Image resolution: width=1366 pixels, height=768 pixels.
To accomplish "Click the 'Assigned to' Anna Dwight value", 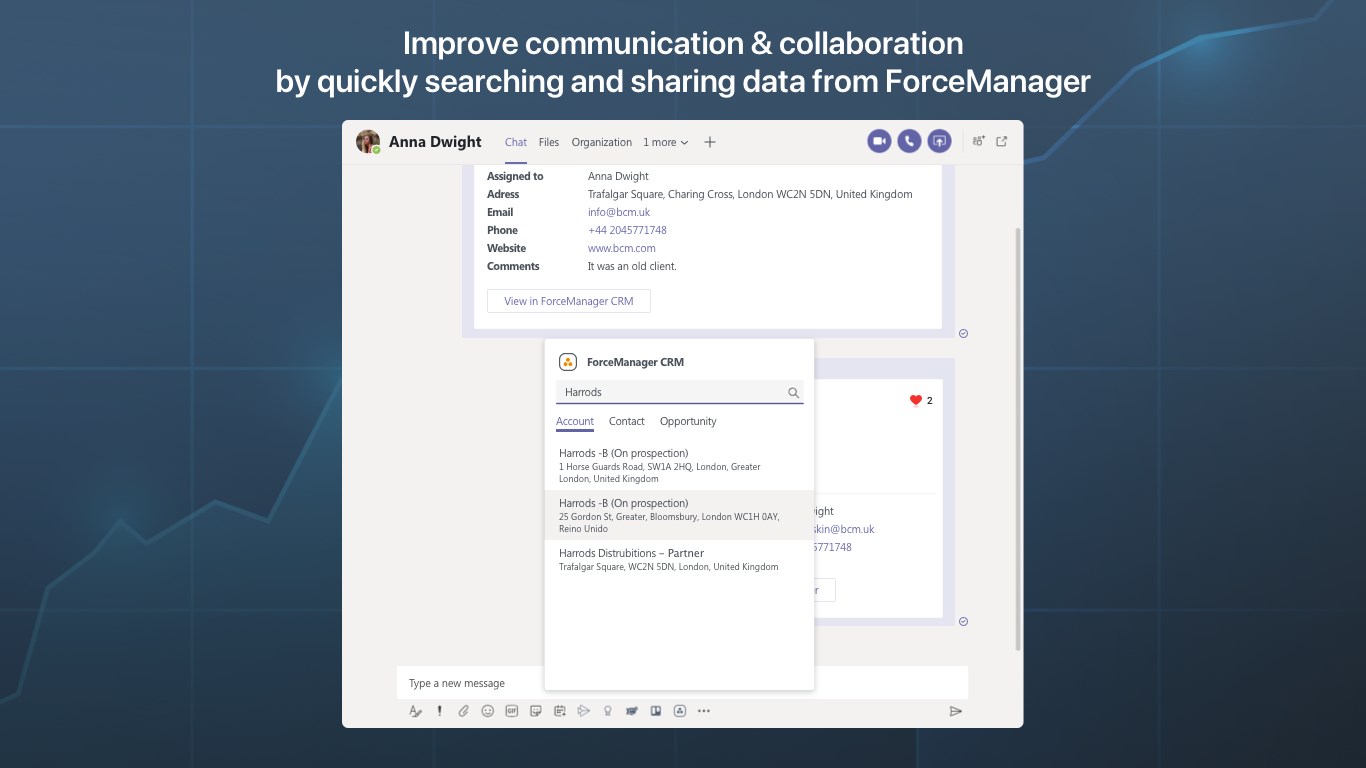I will (618, 176).
